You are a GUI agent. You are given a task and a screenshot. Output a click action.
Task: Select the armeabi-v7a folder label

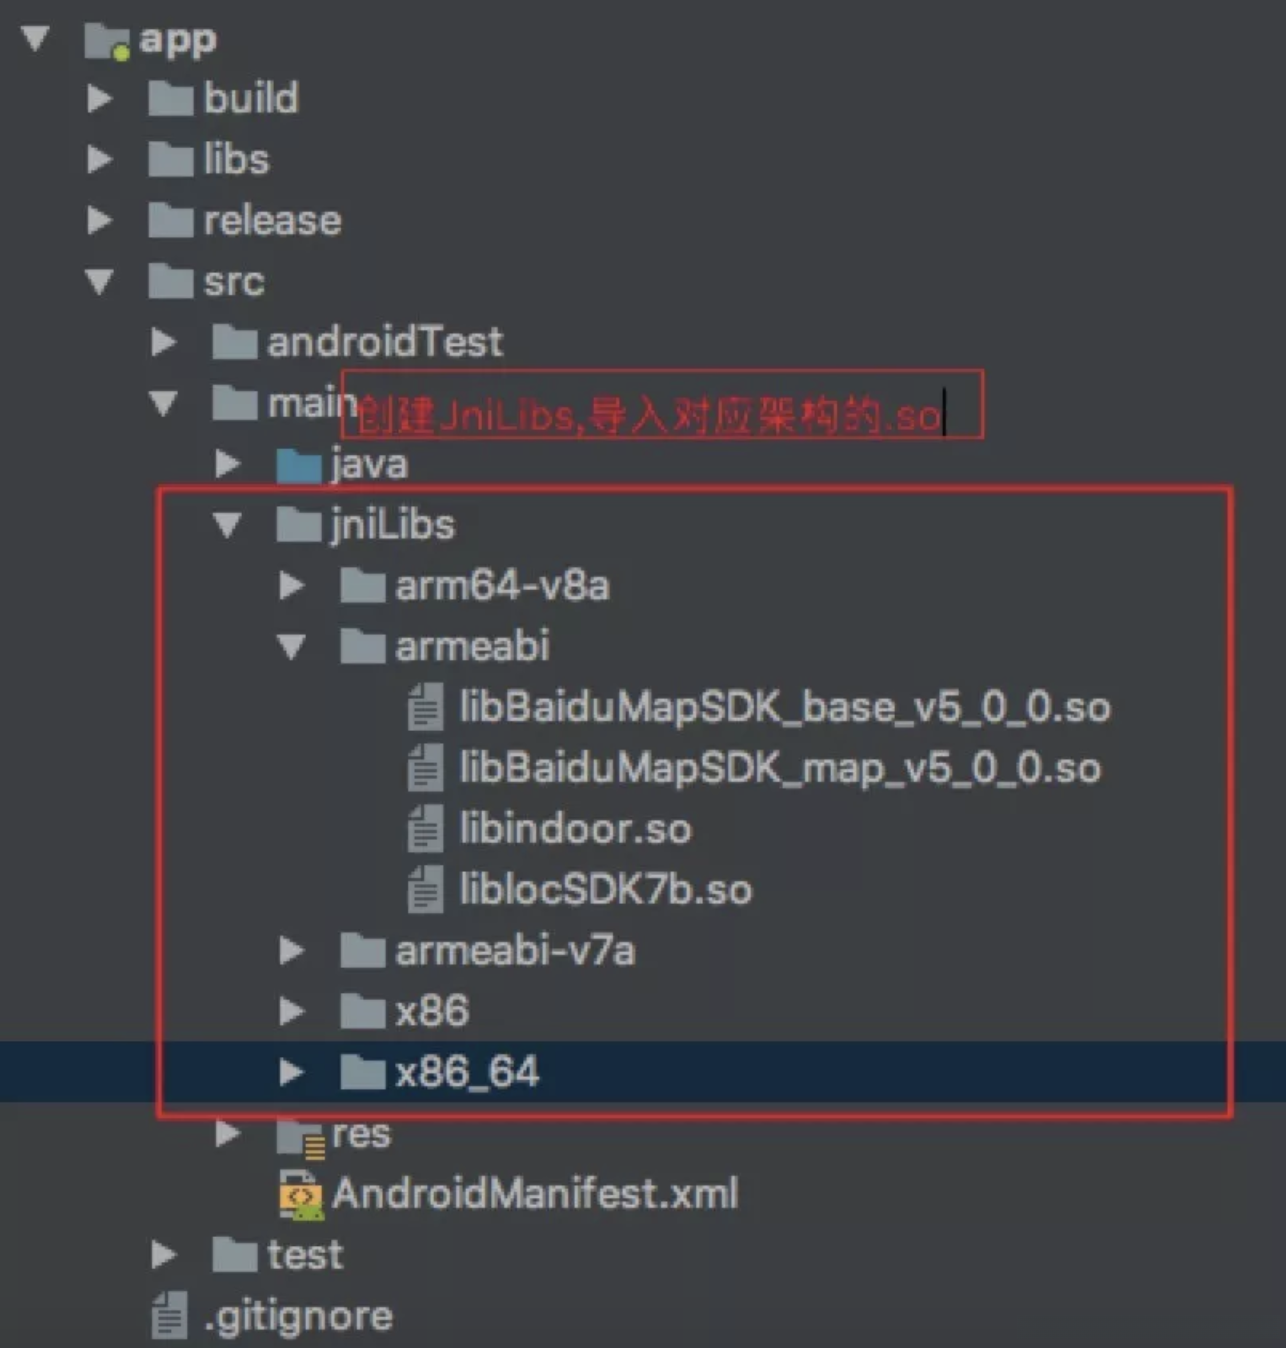pos(514,951)
